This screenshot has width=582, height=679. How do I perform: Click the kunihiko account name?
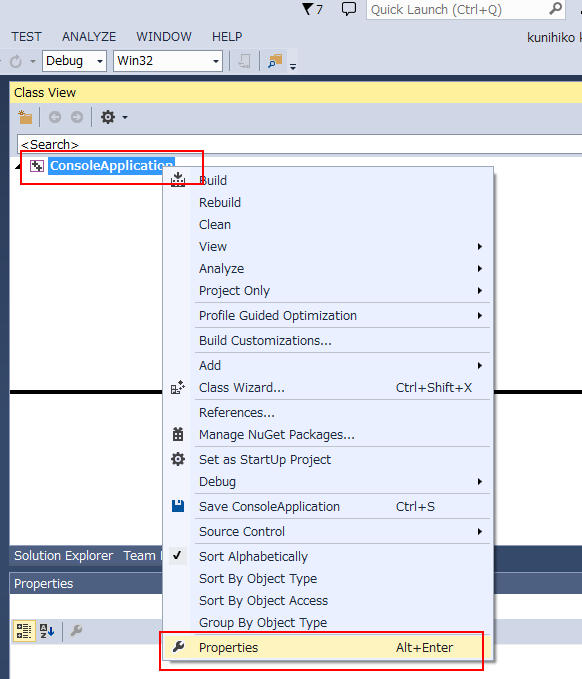pyautogui.click(x=554, y=38)
